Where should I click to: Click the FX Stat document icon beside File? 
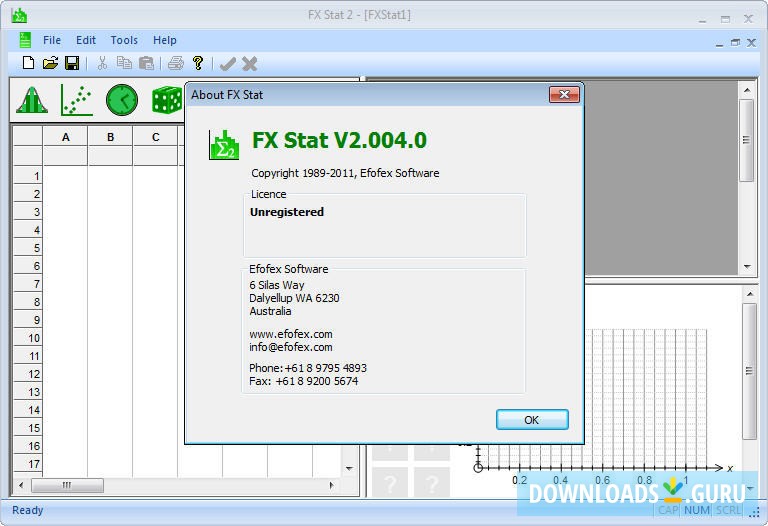[x=25, y=40]
